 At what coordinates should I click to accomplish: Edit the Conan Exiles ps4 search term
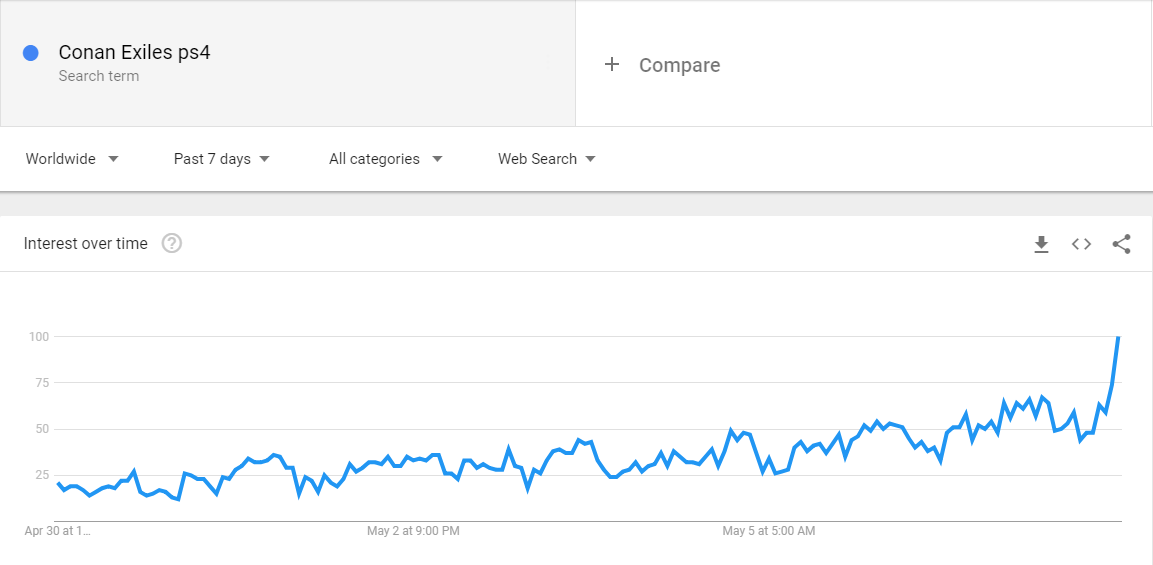coord(135,53)
